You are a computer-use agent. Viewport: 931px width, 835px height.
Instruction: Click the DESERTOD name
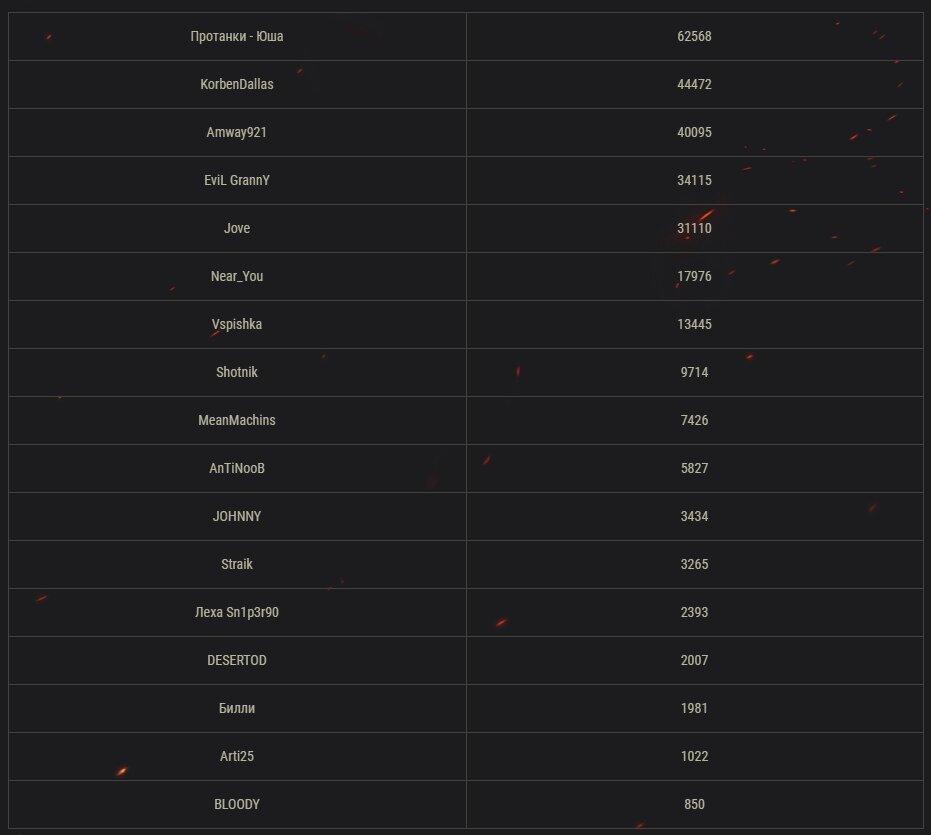click(237, 660)
